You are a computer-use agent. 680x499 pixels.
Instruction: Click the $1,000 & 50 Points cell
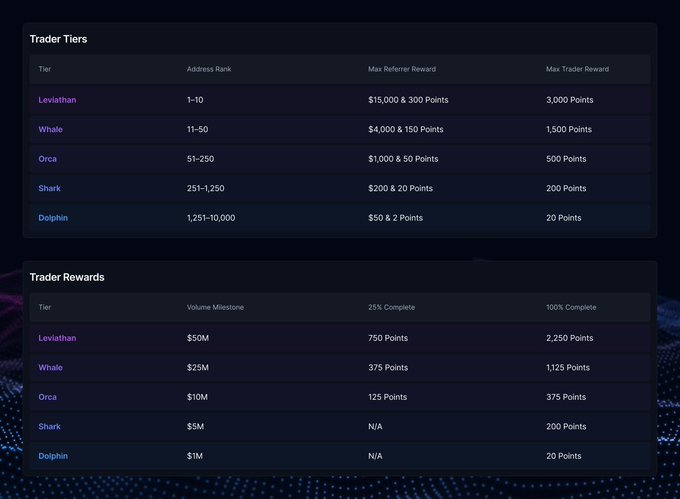[403, 159]
